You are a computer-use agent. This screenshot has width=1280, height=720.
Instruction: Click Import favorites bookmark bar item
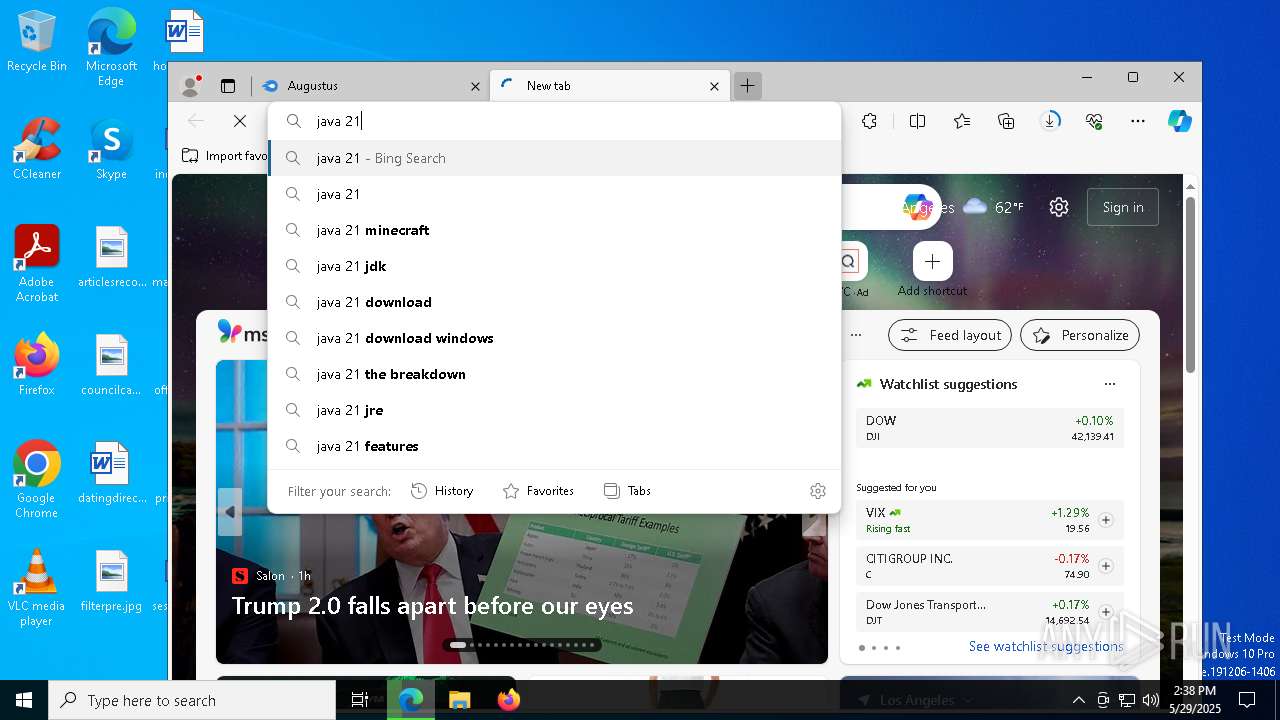tap(225, 156)
